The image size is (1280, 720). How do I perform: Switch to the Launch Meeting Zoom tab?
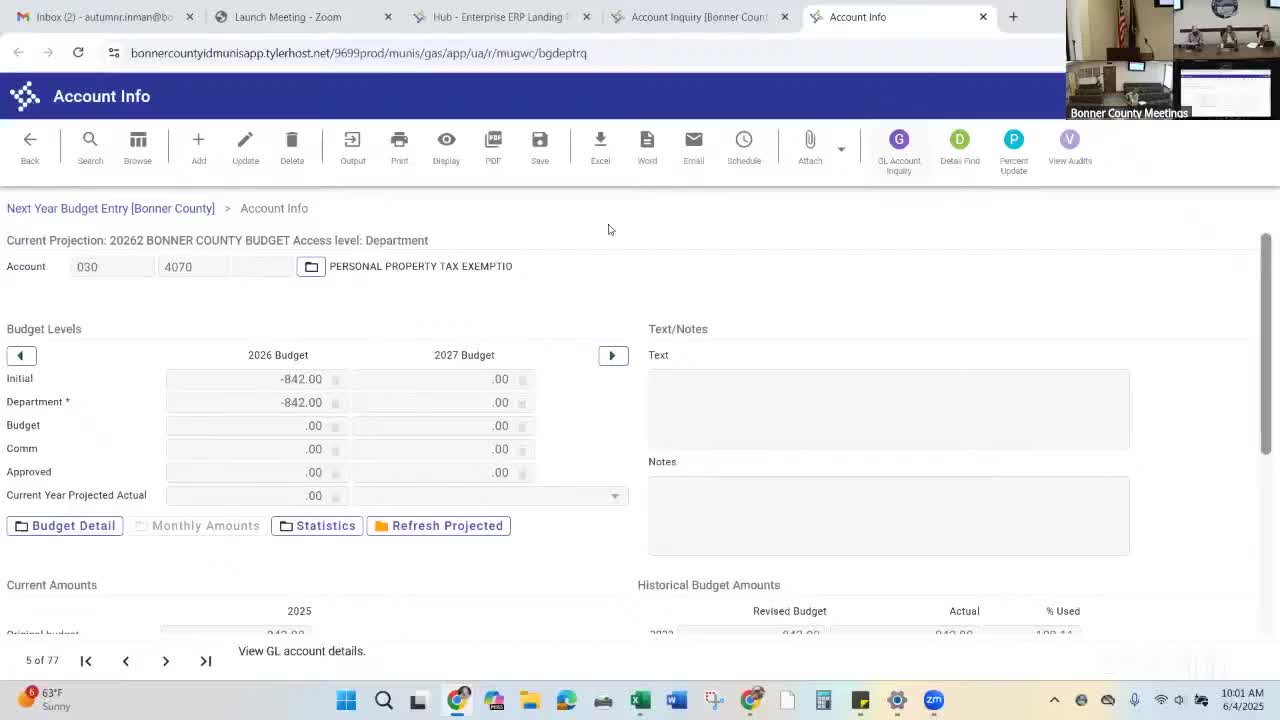coord(287,17)
